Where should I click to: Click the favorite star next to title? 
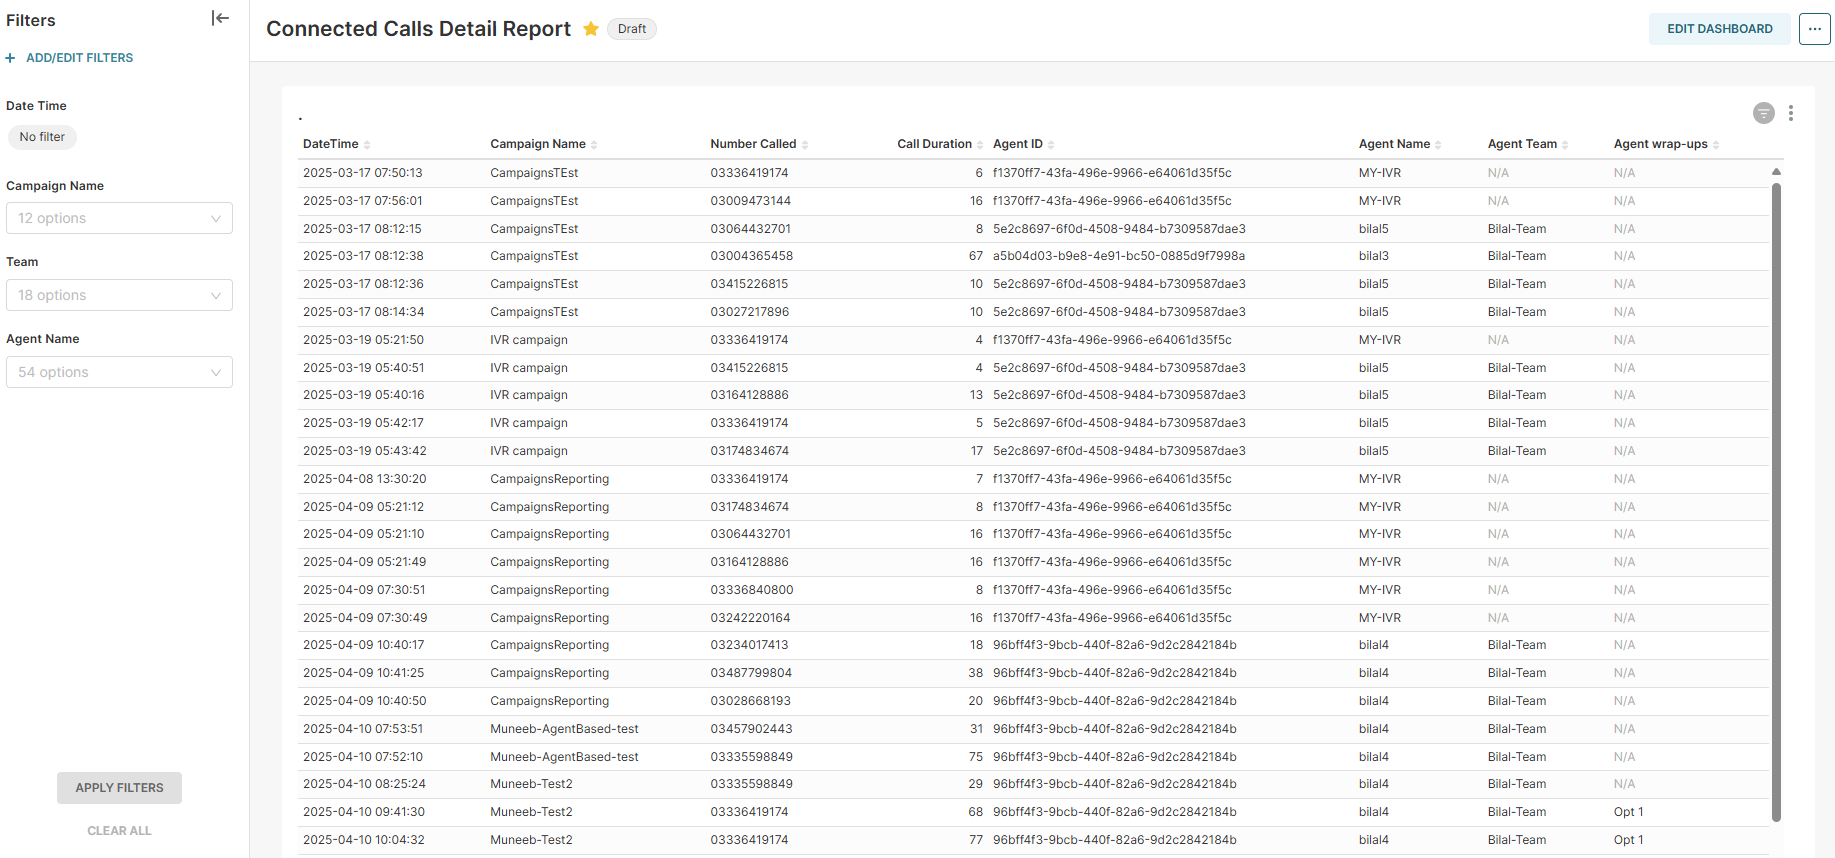(591, 29)
